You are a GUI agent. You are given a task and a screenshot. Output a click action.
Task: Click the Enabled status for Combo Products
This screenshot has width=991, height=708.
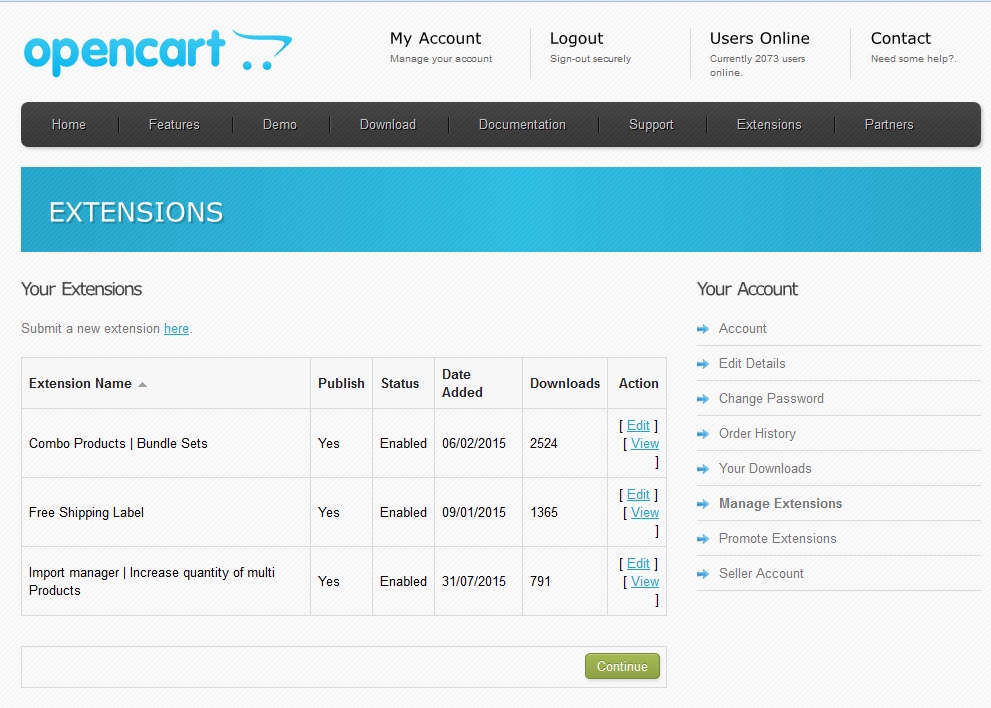pyautogui.click(x=403, y=444)
